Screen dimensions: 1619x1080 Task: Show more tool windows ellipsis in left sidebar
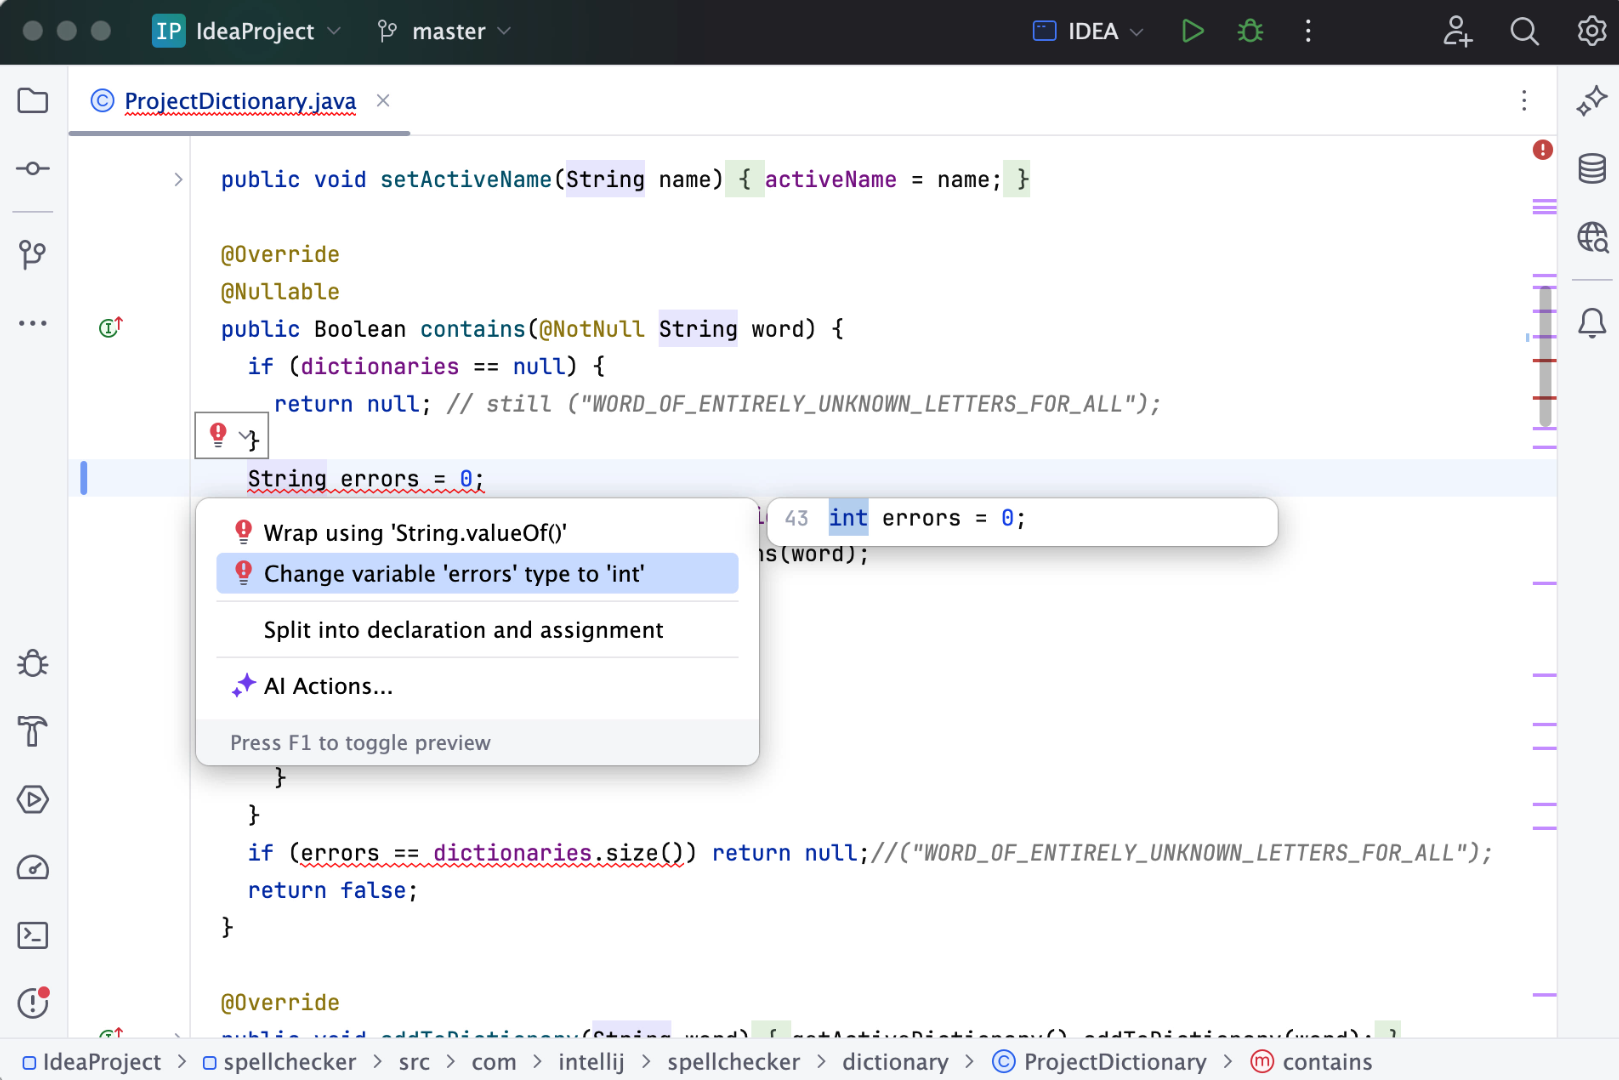click(x=33, y=323)
